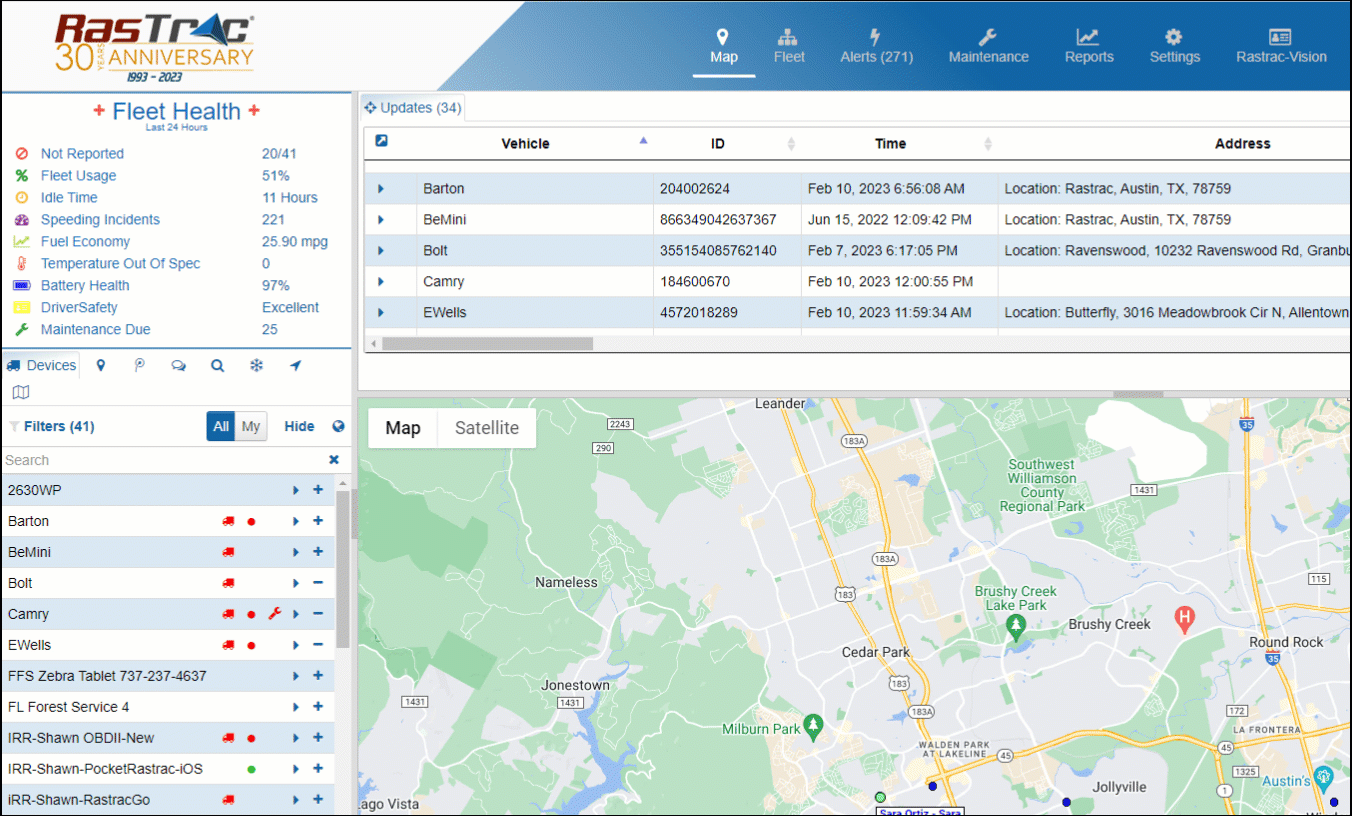Switch map view to Satellite
Screen dimensions: 1352x816
coord(487,428)
